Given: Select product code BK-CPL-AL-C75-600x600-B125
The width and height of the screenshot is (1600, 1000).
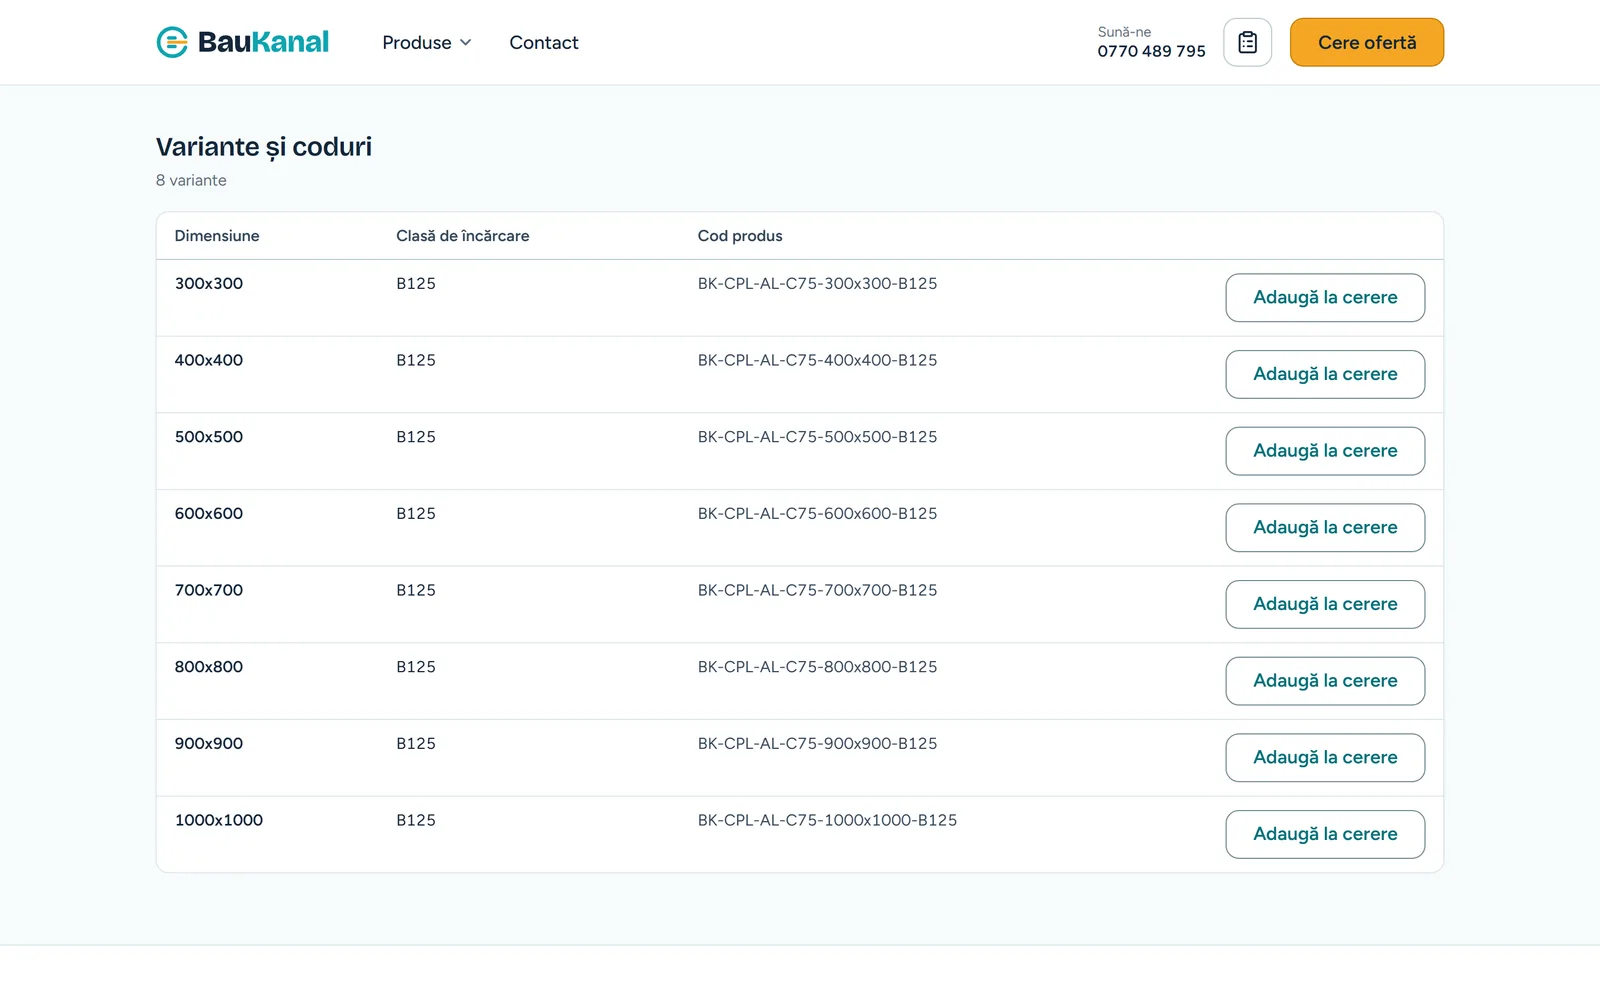Looking at the screenshot, I should (x=817, y=514).
